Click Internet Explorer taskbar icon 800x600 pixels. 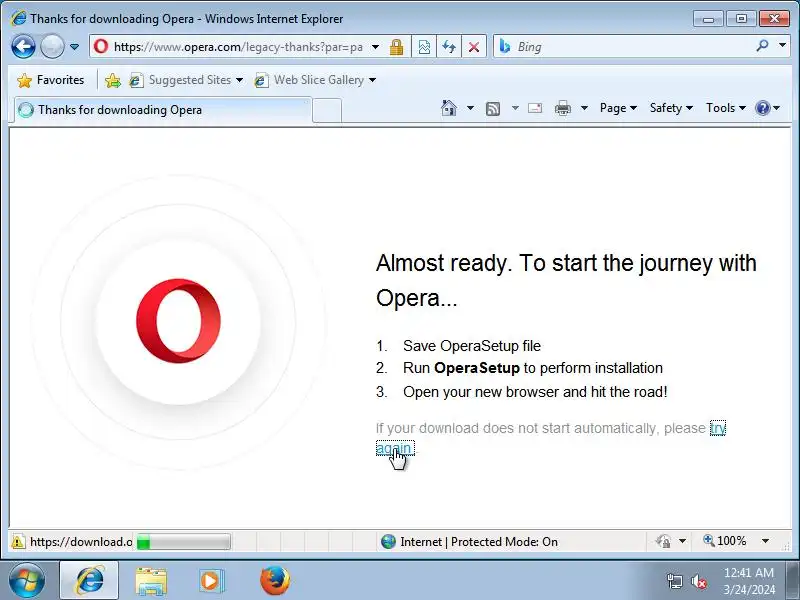[x=89, y=581]
